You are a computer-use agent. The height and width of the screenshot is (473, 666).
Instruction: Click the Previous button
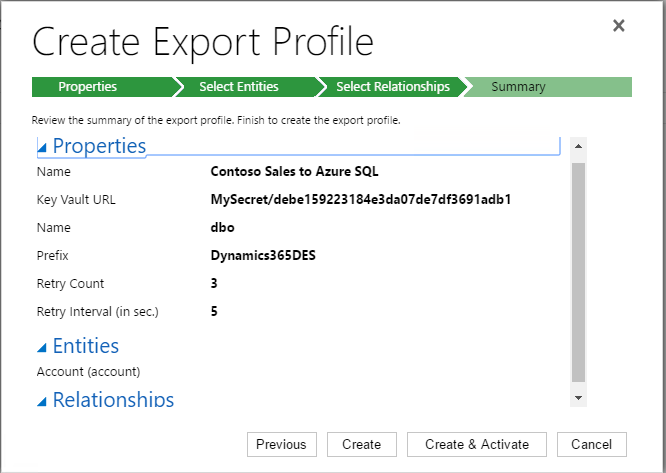281,445
